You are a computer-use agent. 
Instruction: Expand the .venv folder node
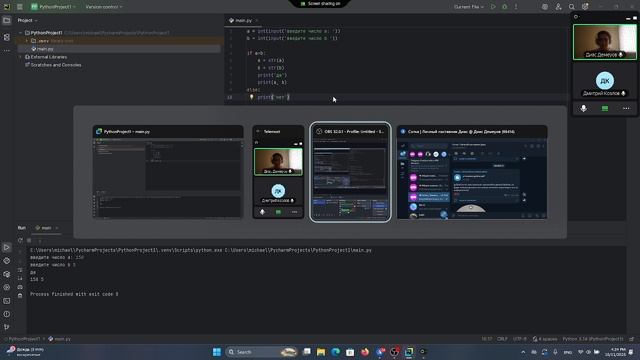click(27, 41)
